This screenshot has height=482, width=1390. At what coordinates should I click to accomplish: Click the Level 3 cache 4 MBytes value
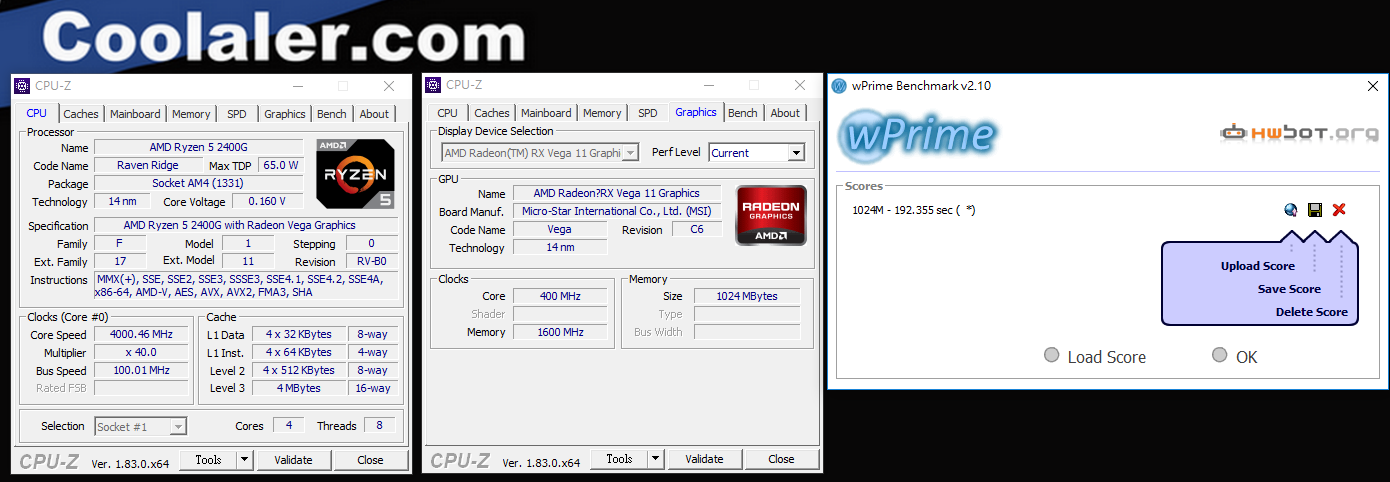pos(299,388)
